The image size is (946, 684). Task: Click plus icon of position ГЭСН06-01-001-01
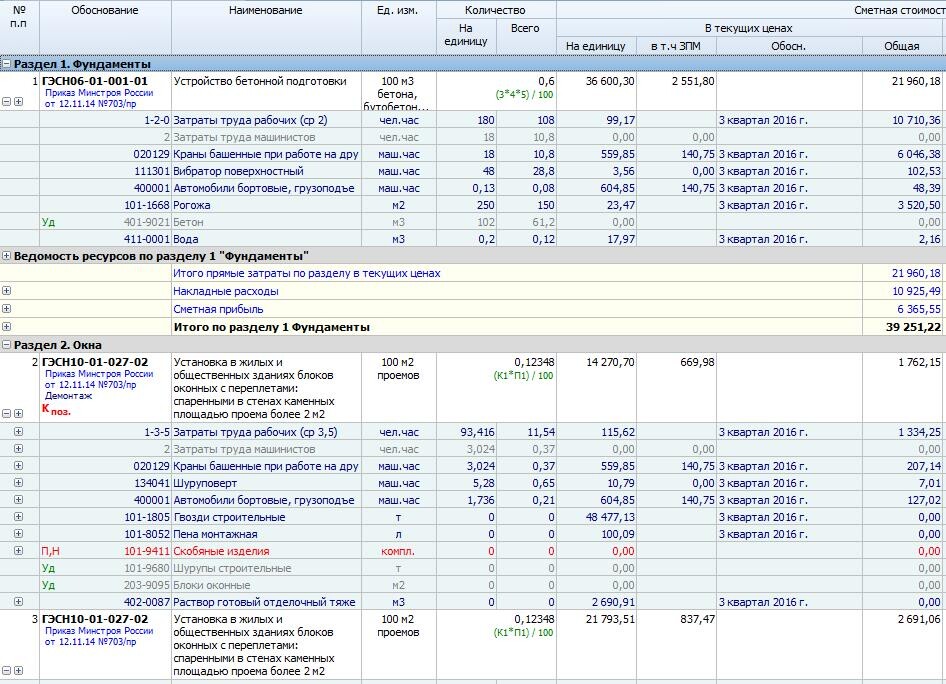click(x=18, y=101)
